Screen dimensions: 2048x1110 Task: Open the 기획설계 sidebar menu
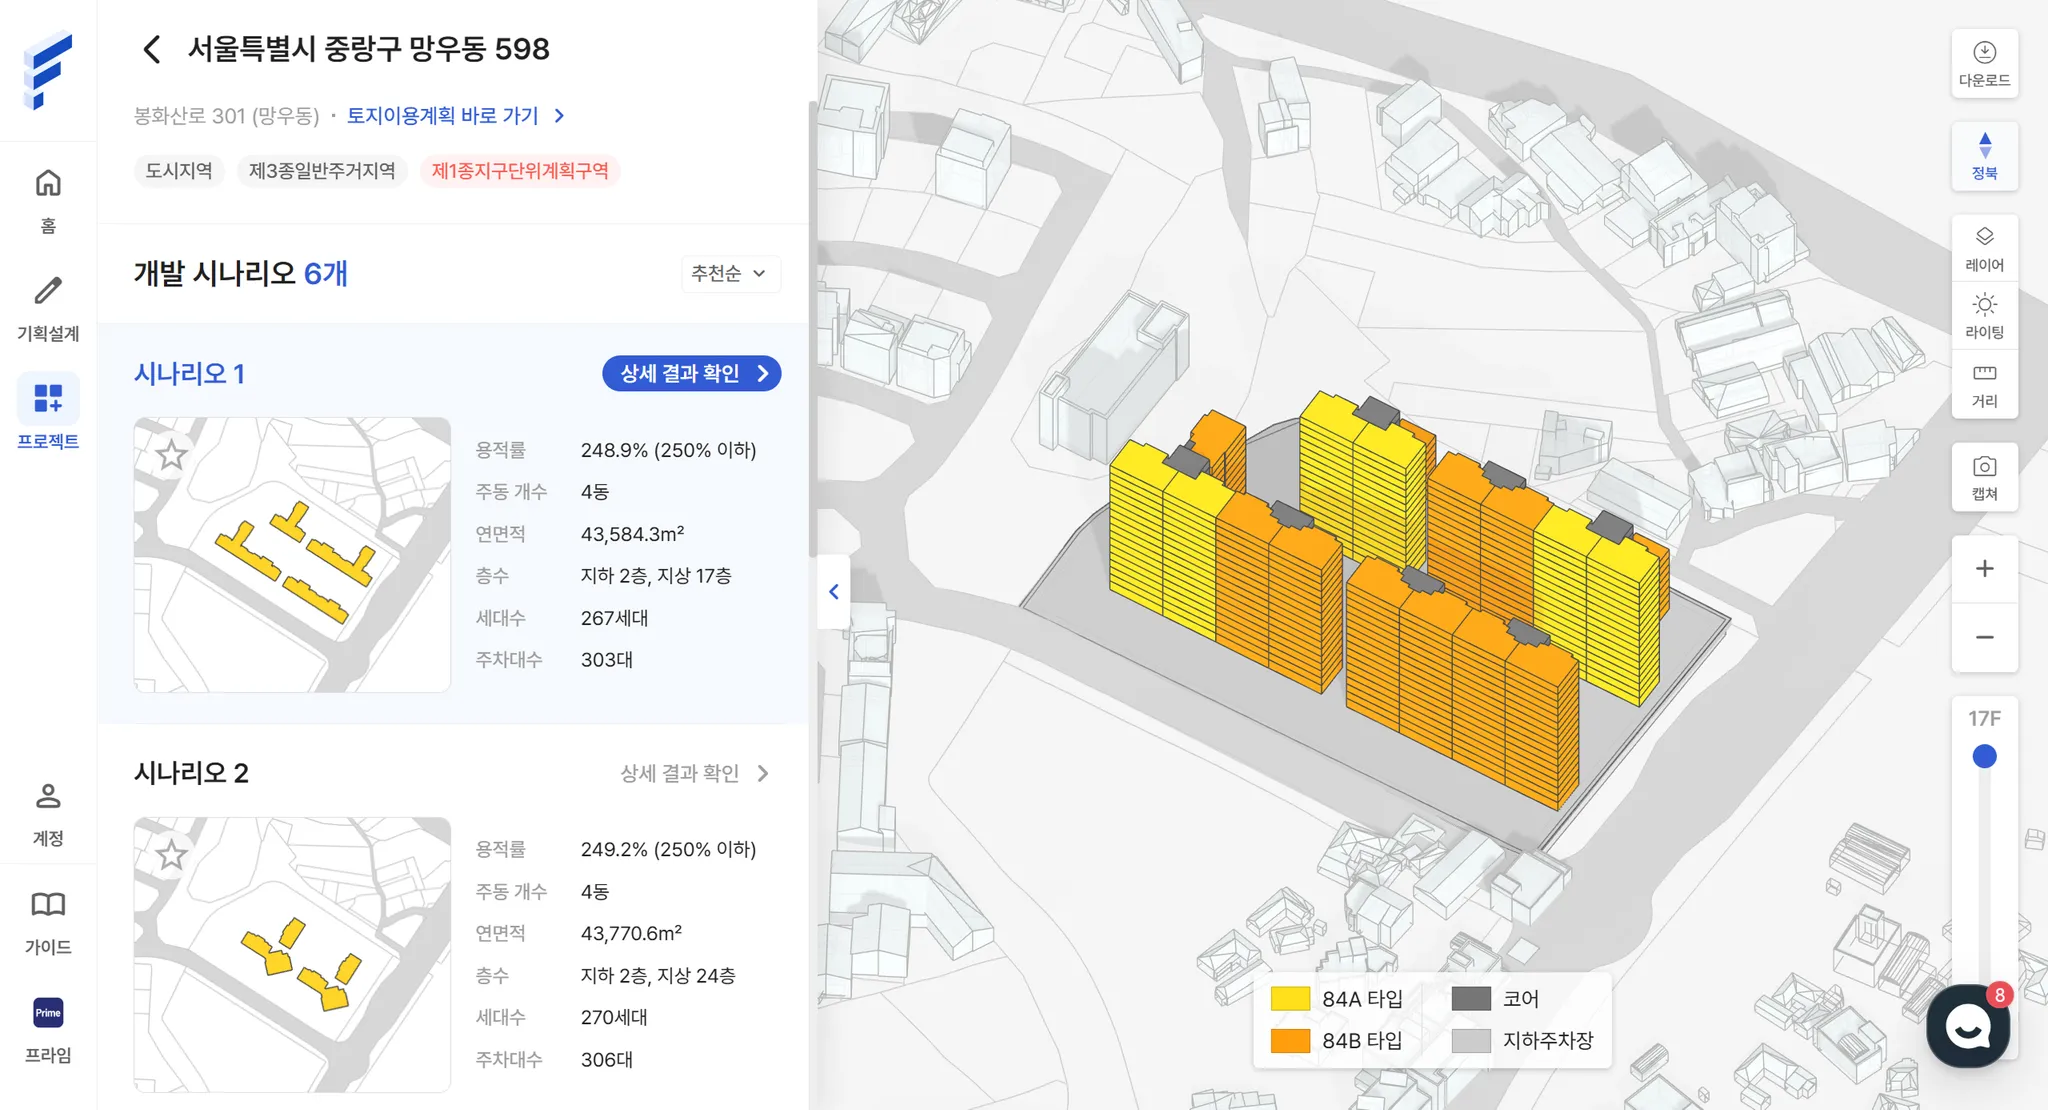point(48,307)
